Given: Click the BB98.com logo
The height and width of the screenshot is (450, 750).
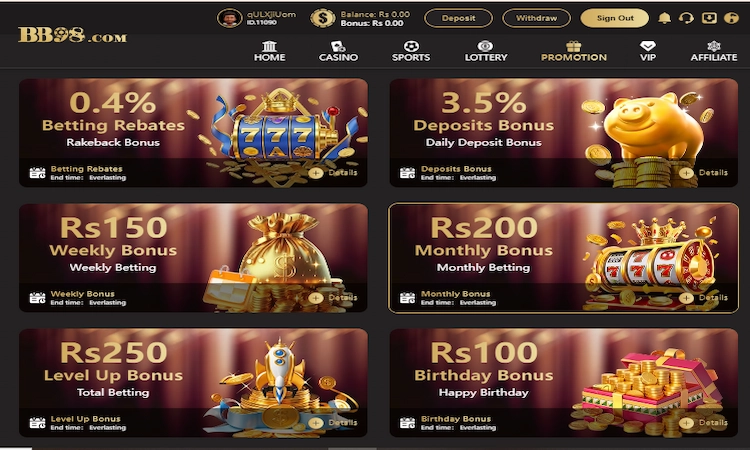Looking at the screenshot, I should 72,35.
